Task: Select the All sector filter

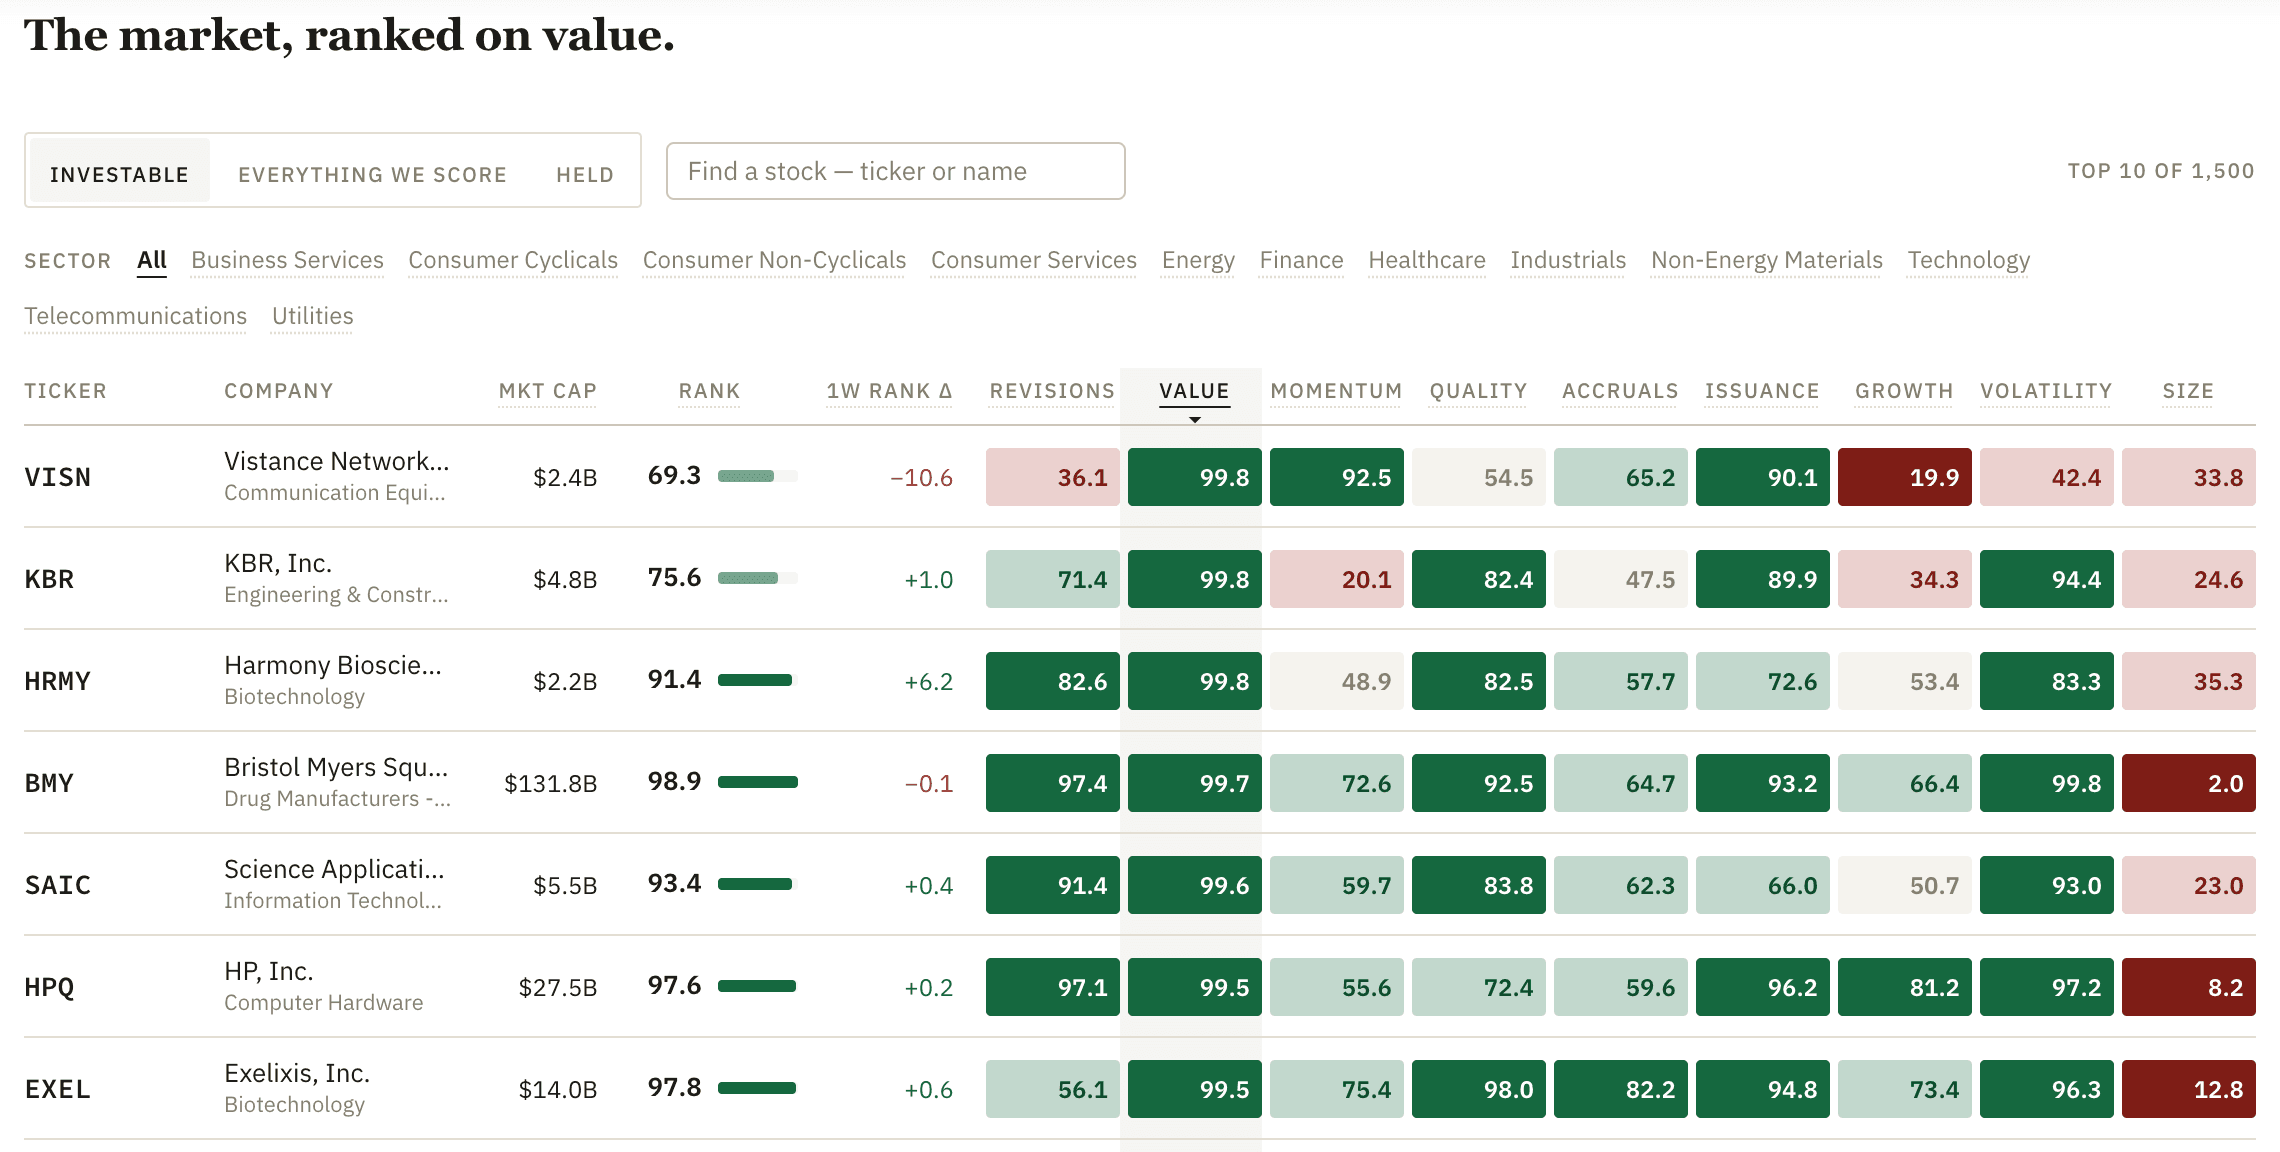Action: tap(152, 260)
